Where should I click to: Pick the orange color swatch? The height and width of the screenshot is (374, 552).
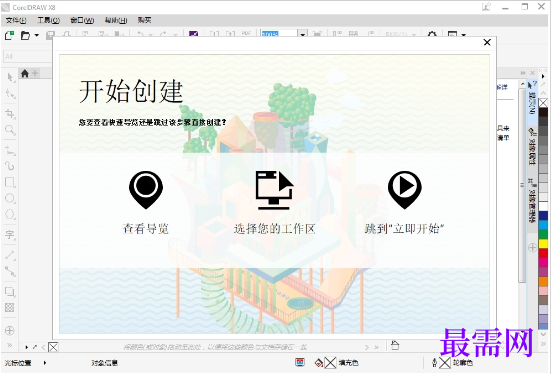543,281
